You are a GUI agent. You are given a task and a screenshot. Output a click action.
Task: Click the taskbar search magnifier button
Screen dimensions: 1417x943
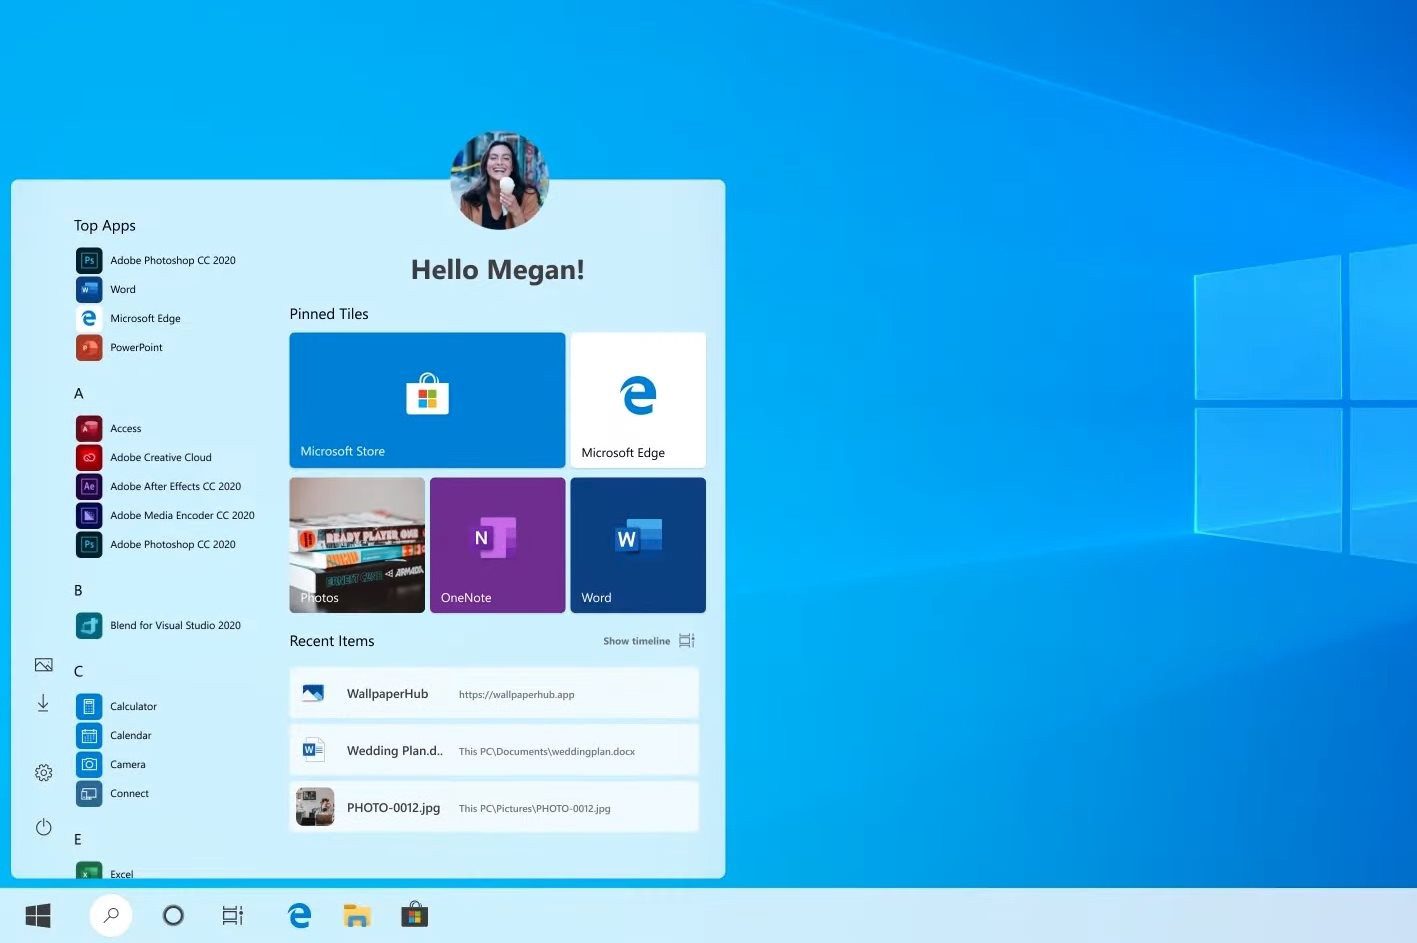[x=111, y=915]
